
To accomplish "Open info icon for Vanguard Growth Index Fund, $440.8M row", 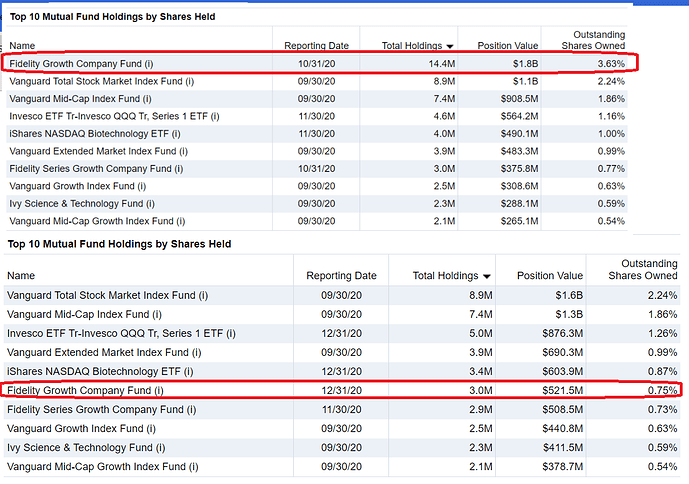I will (151, 429).
